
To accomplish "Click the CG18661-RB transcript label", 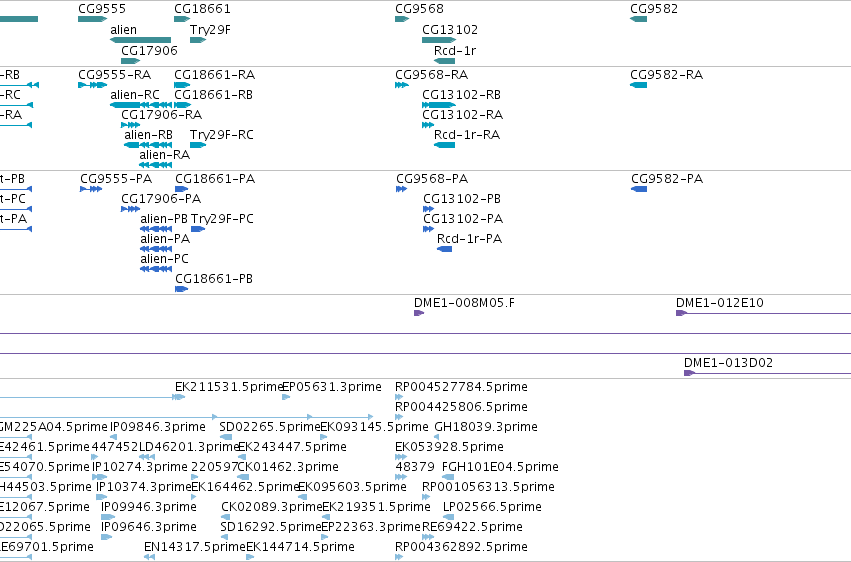I will pos(213,94).
